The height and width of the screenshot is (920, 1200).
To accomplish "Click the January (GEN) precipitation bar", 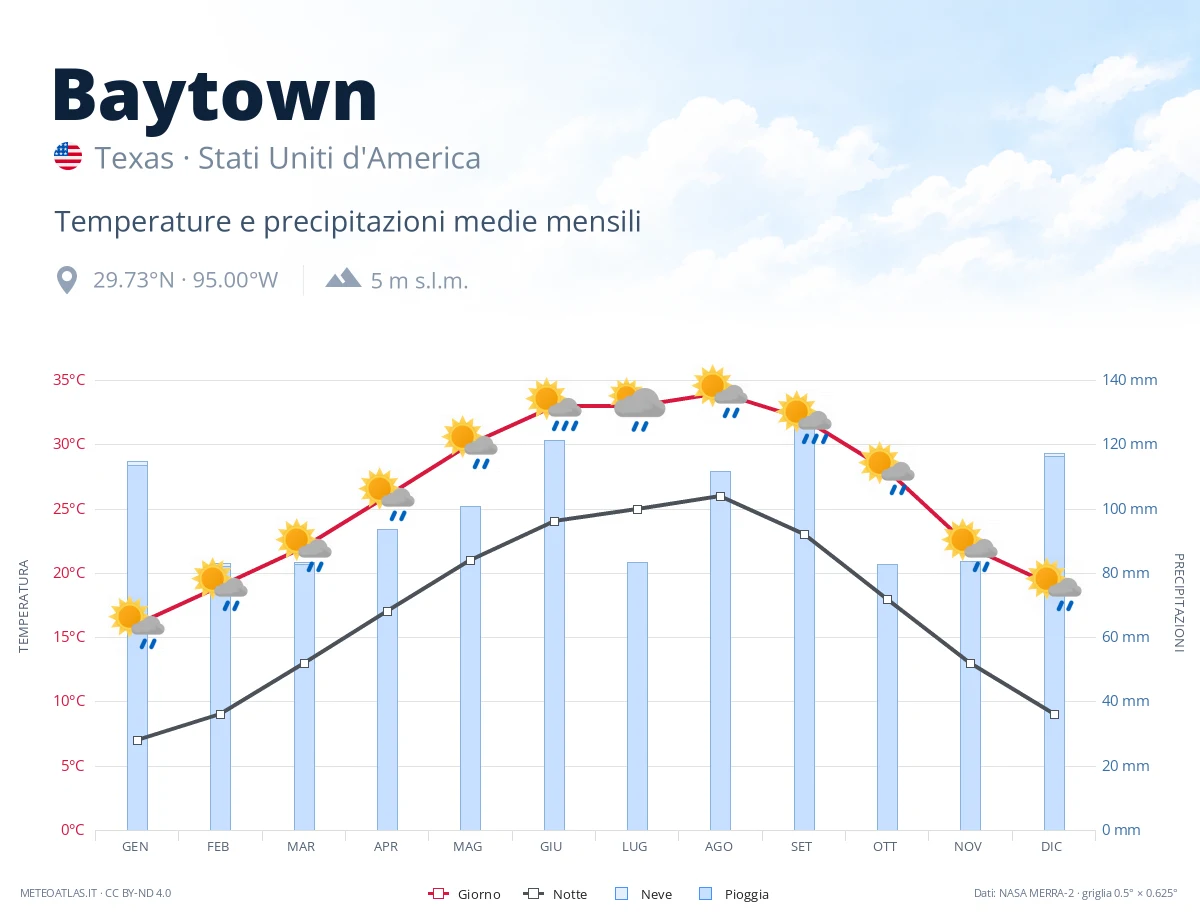I will tap(137, 646).
